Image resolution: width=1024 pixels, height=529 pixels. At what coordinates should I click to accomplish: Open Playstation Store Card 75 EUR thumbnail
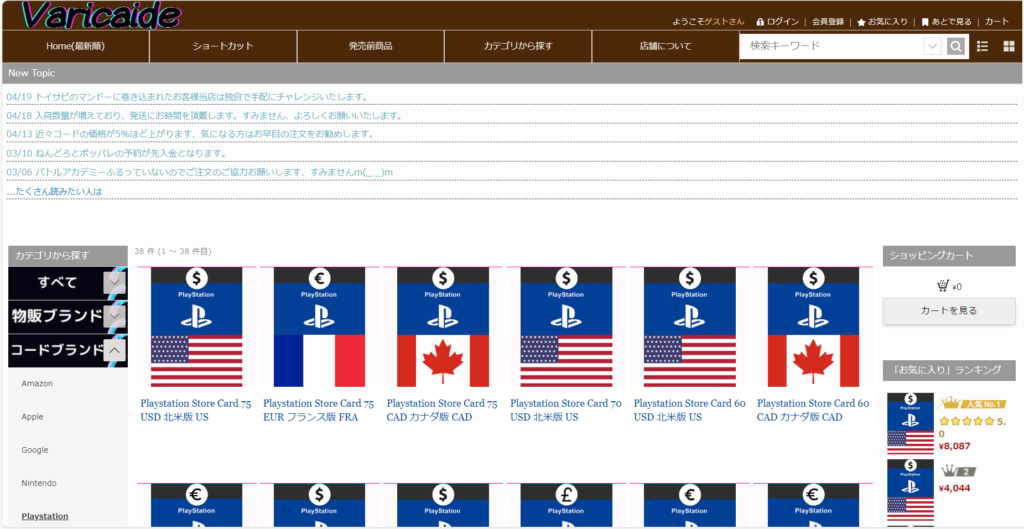(319, 327)
